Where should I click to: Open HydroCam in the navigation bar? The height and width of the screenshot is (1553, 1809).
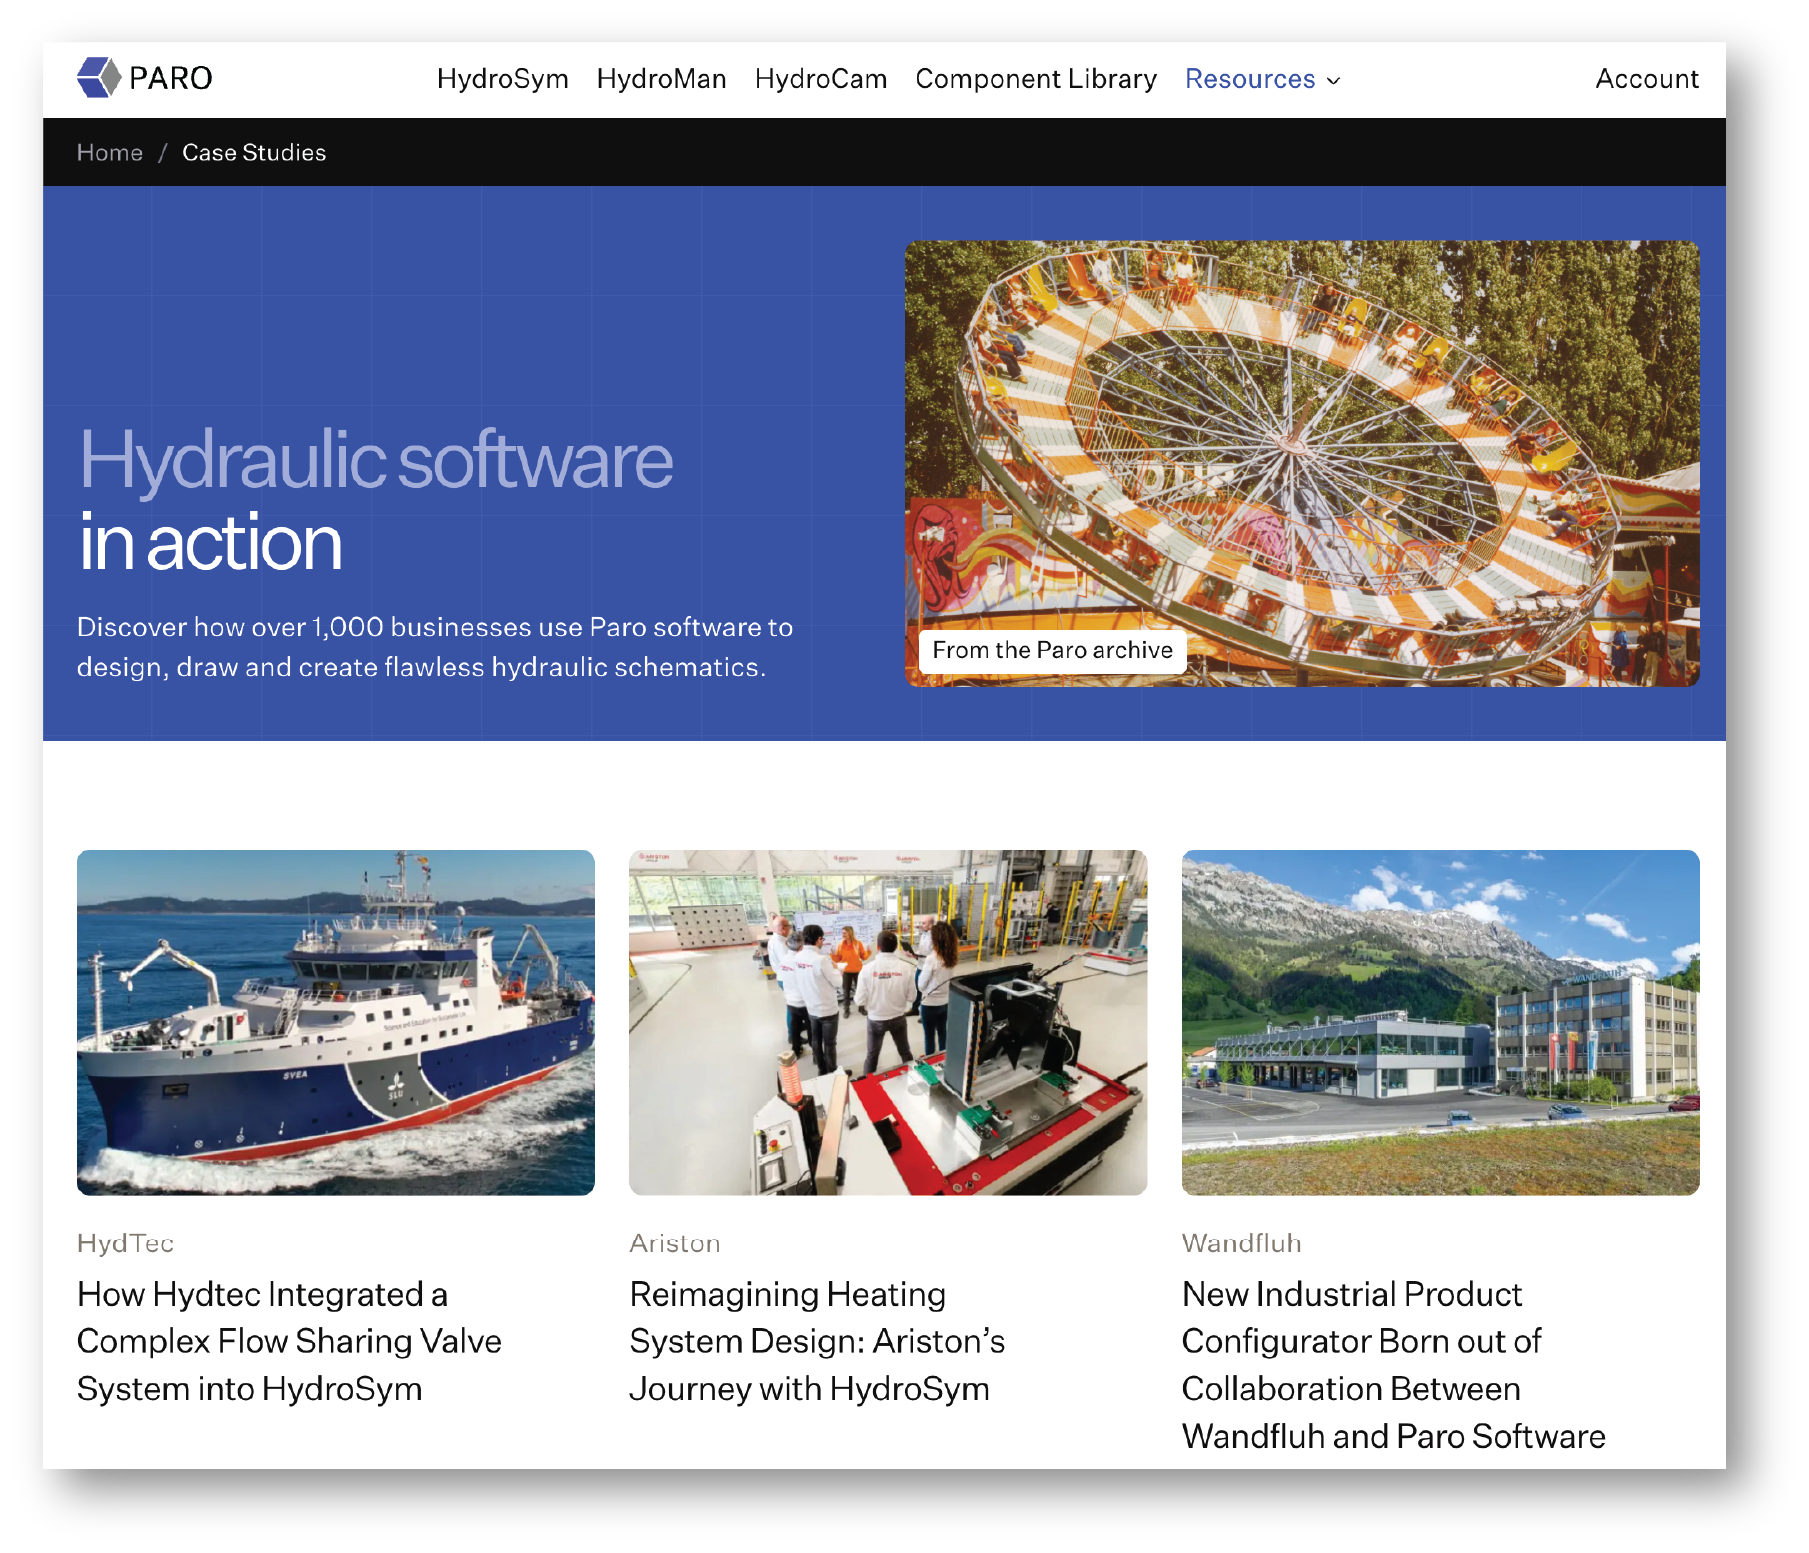coord(821,79)
